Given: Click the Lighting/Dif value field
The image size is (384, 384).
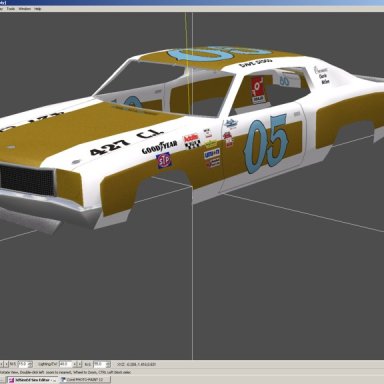Looking at the screenshot, I should coord(65,364).
